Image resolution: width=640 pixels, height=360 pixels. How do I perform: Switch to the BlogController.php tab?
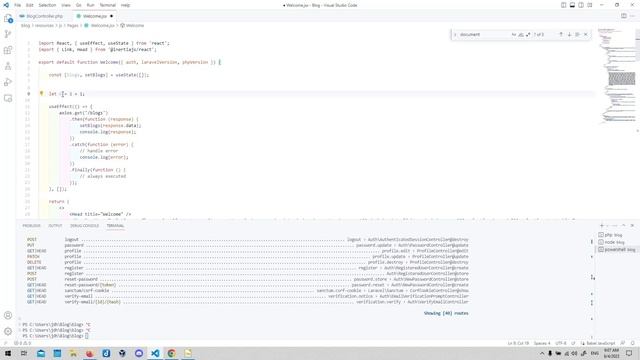pos(44,16)
